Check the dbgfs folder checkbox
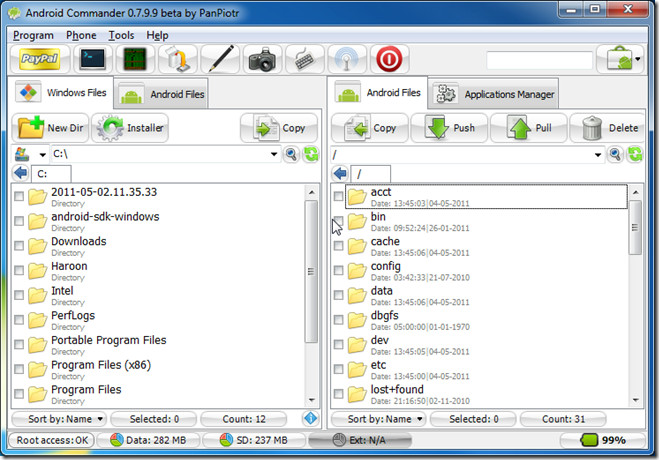 tap(338, 320)
